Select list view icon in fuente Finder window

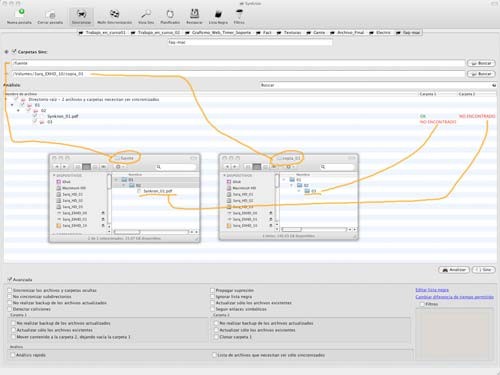pos(87,166)
